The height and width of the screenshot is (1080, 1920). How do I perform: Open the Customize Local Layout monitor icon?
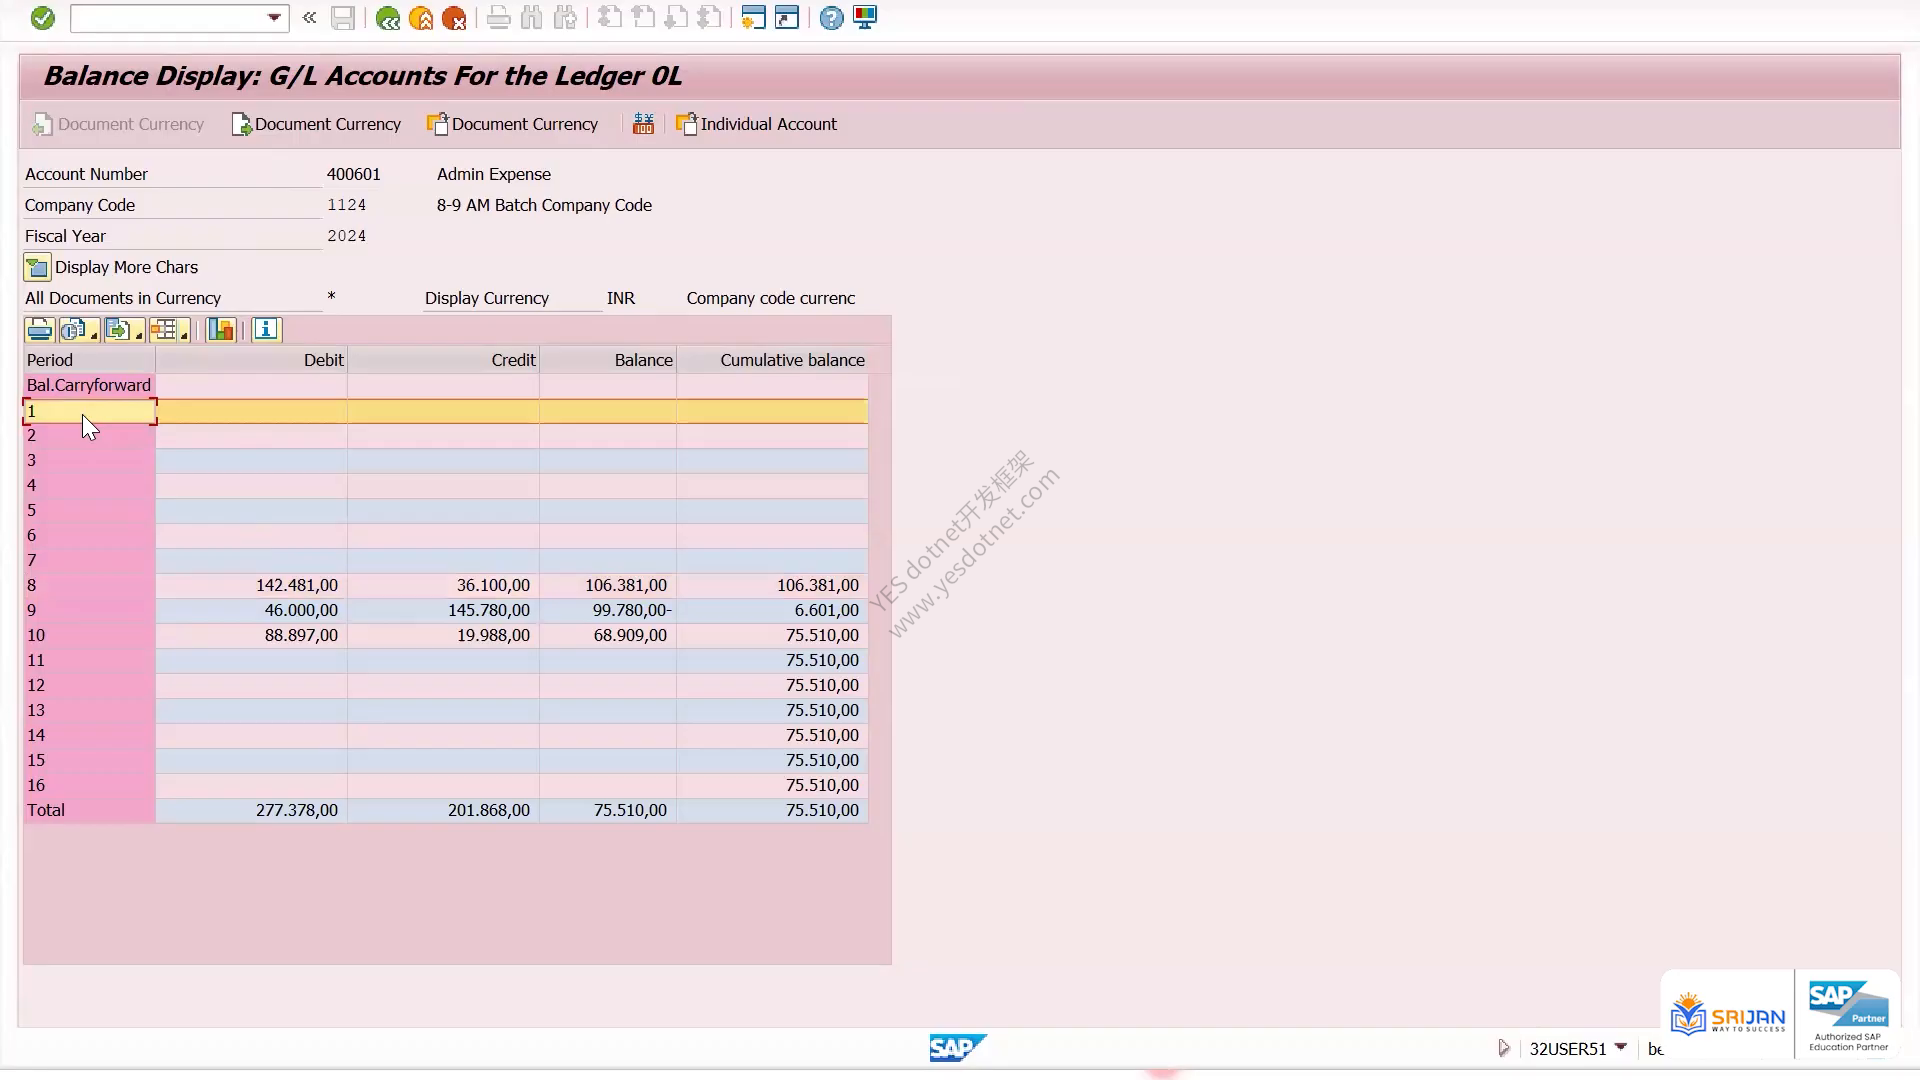tap(865, 18)
